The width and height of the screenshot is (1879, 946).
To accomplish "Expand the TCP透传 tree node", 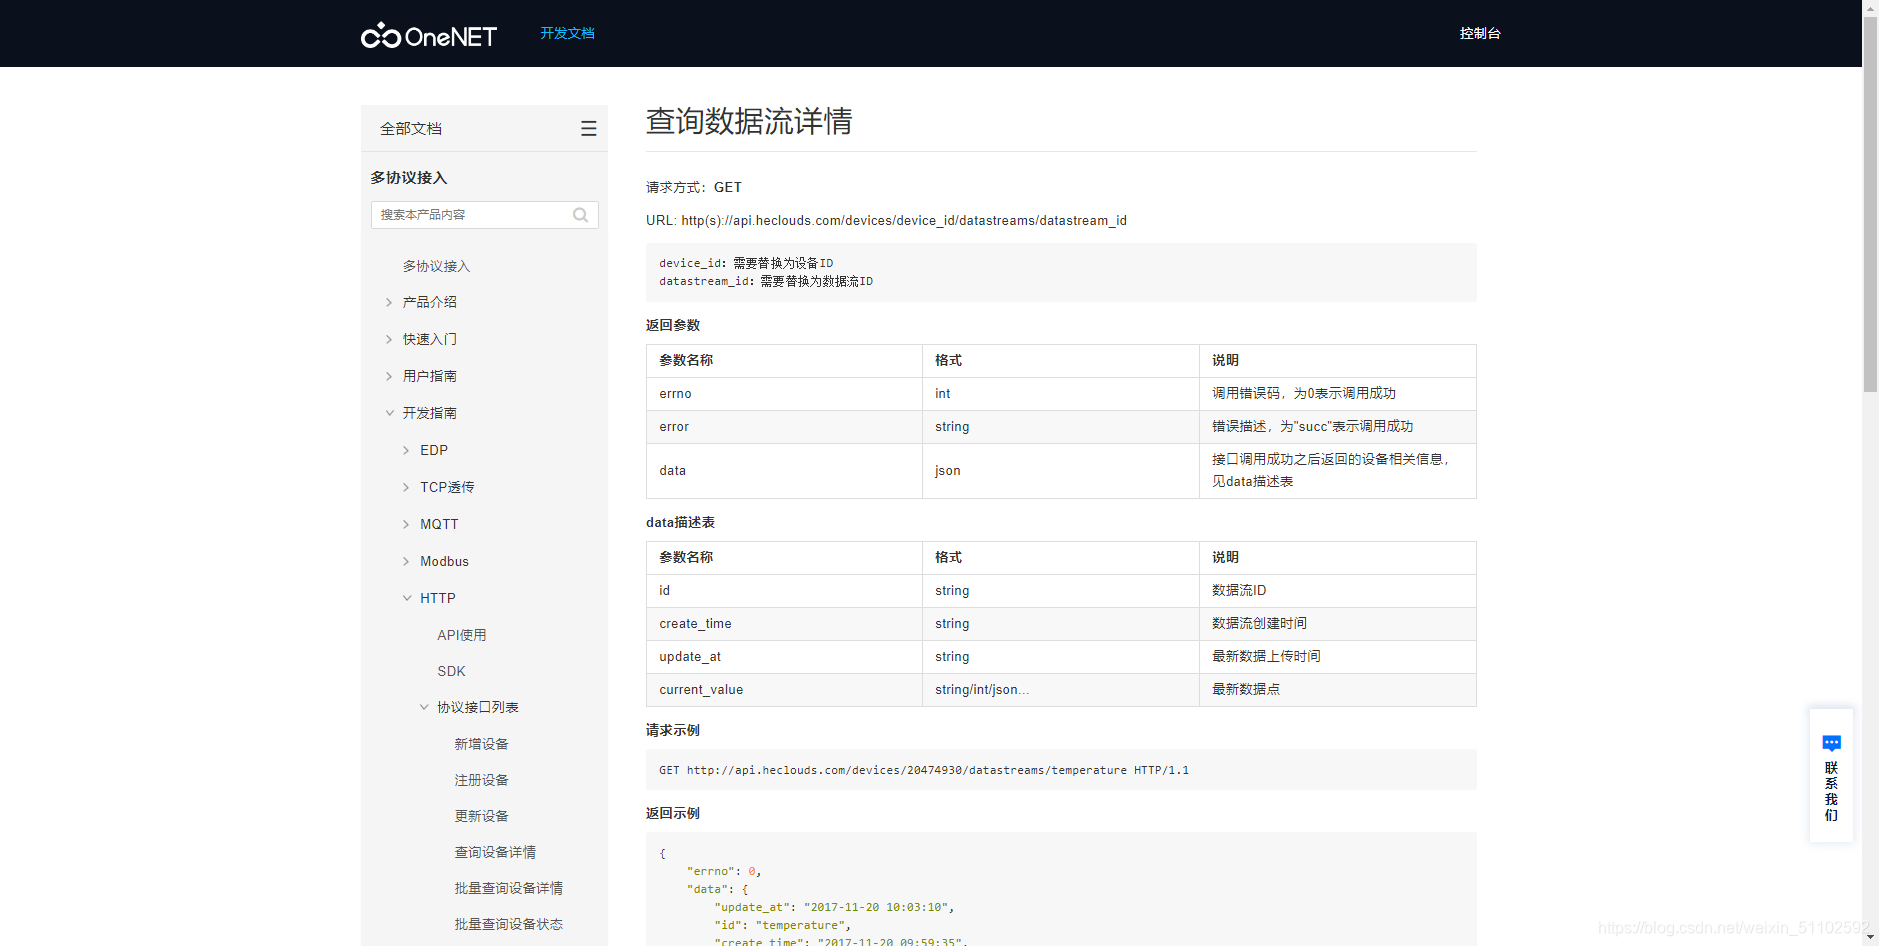I will click(446, 487).
